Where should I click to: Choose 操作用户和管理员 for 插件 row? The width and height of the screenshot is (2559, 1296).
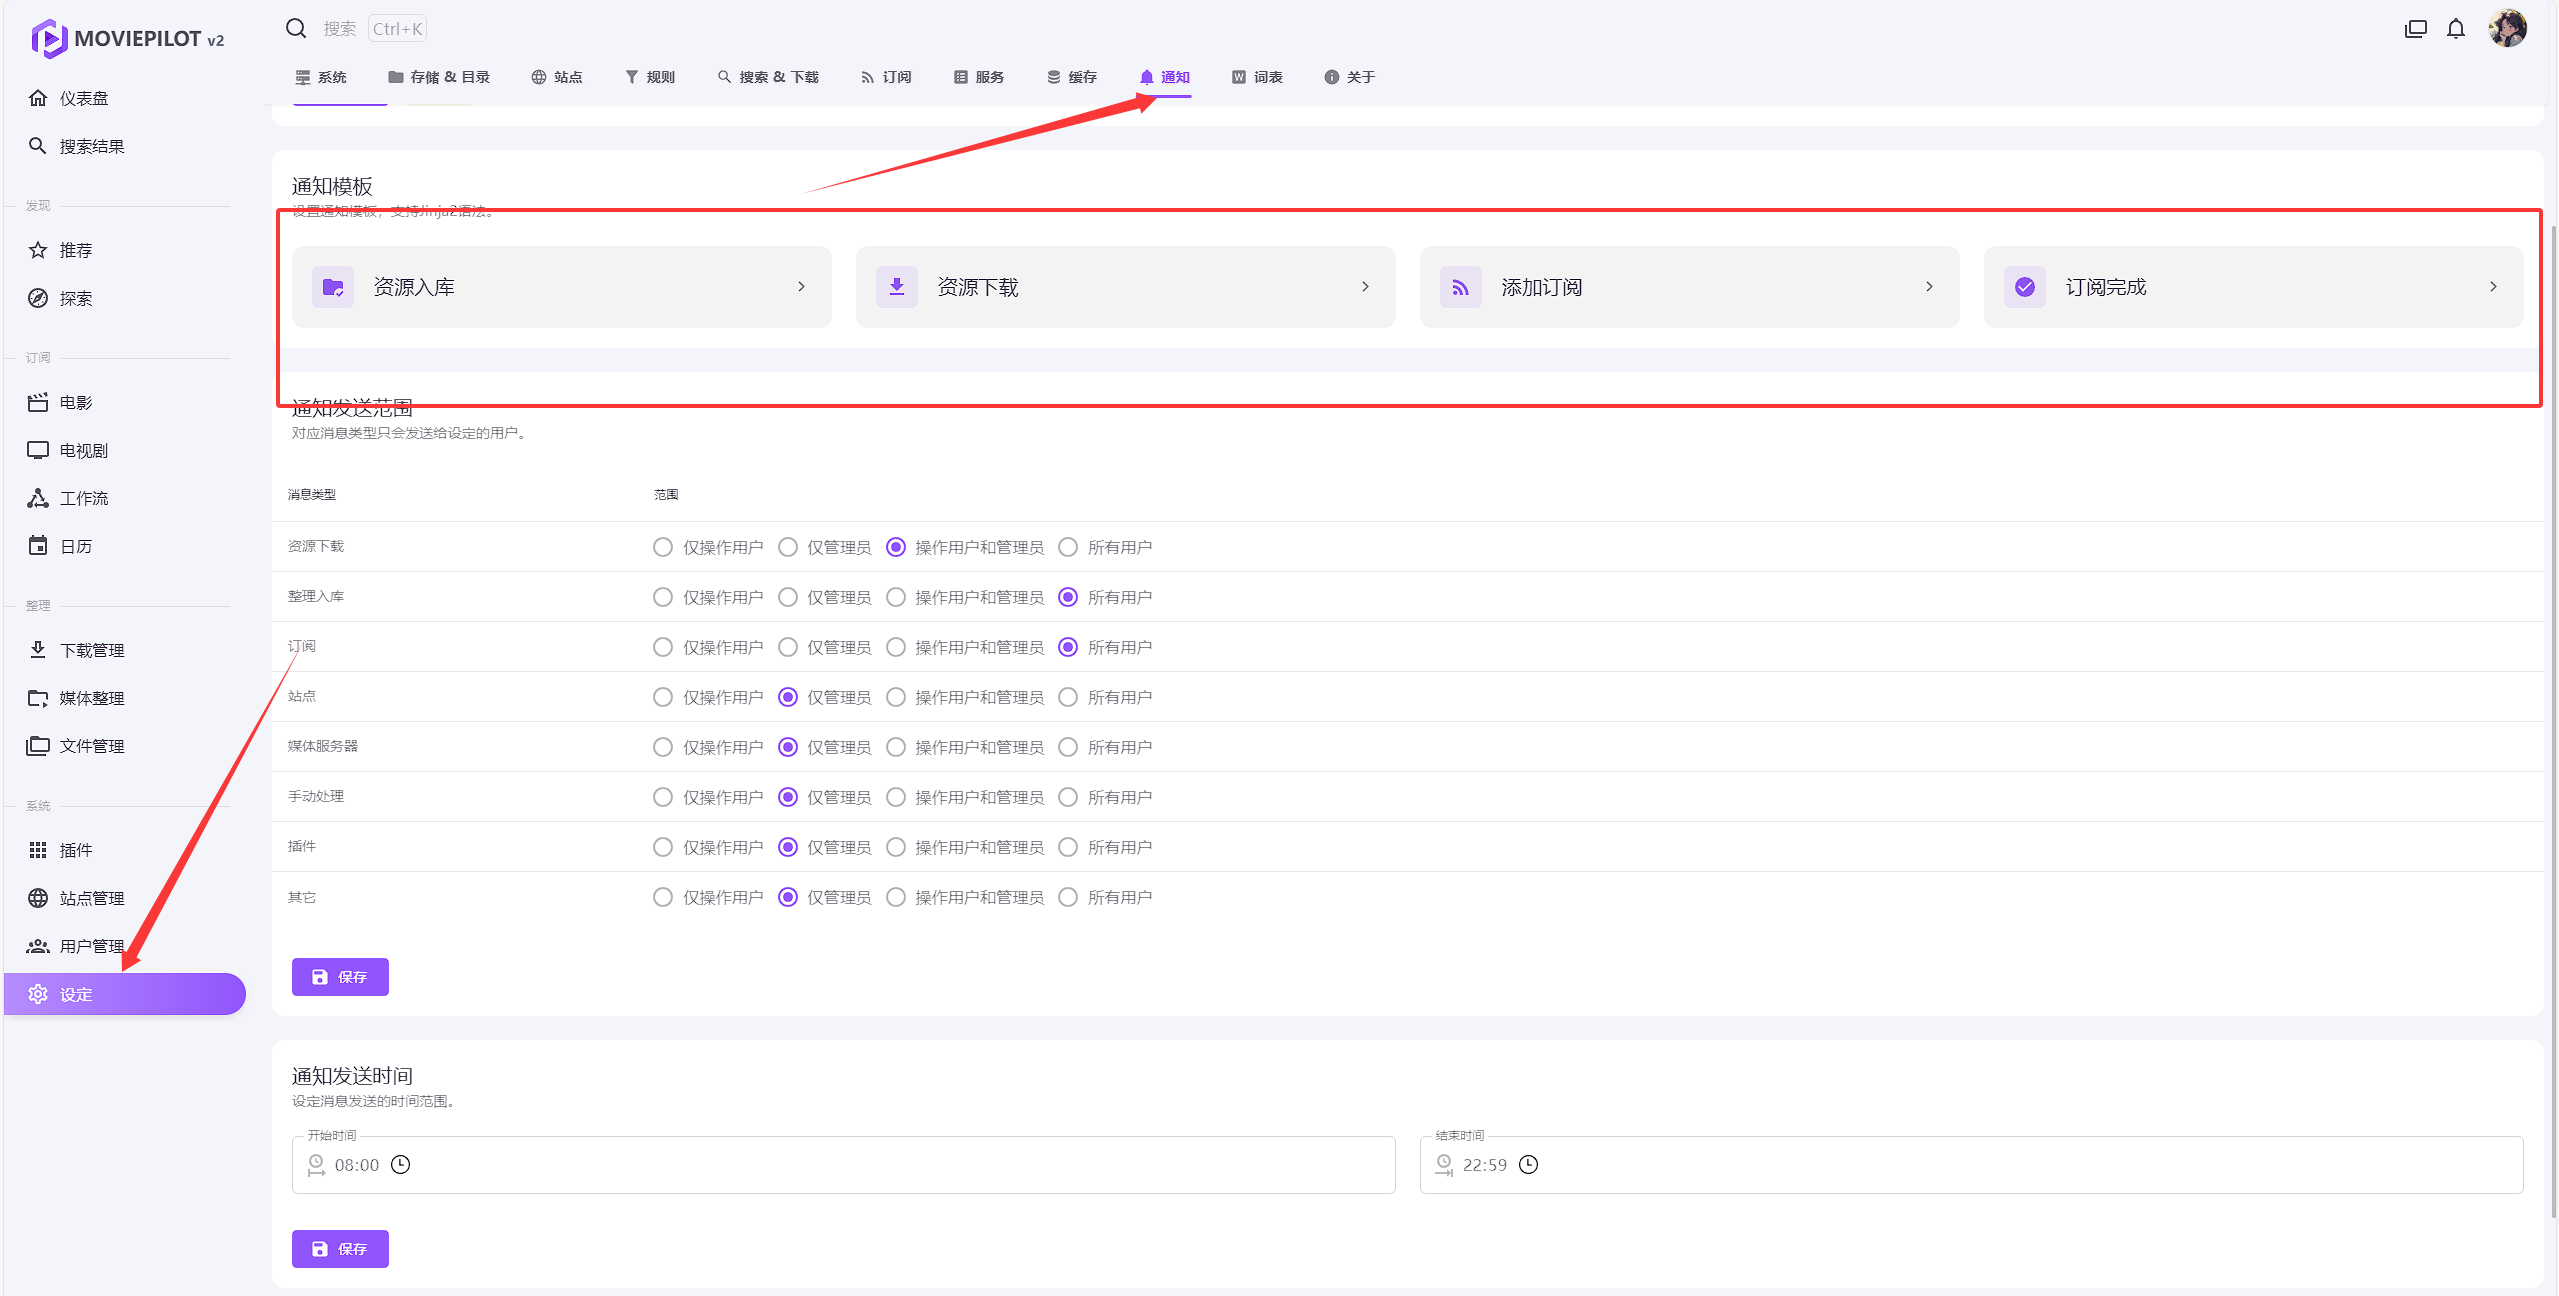coord(896,847)
